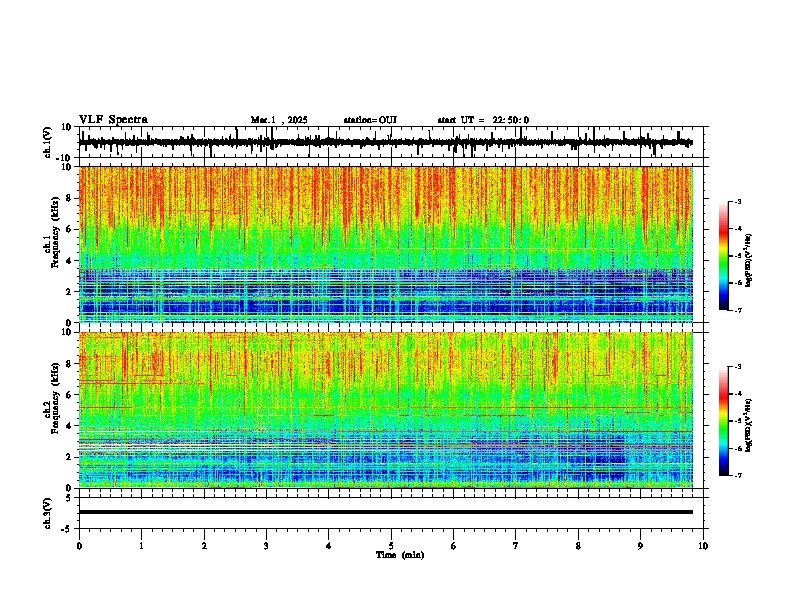
Task: Click the "ch.1(V)" axis label
Action: (x=48, y=142)
